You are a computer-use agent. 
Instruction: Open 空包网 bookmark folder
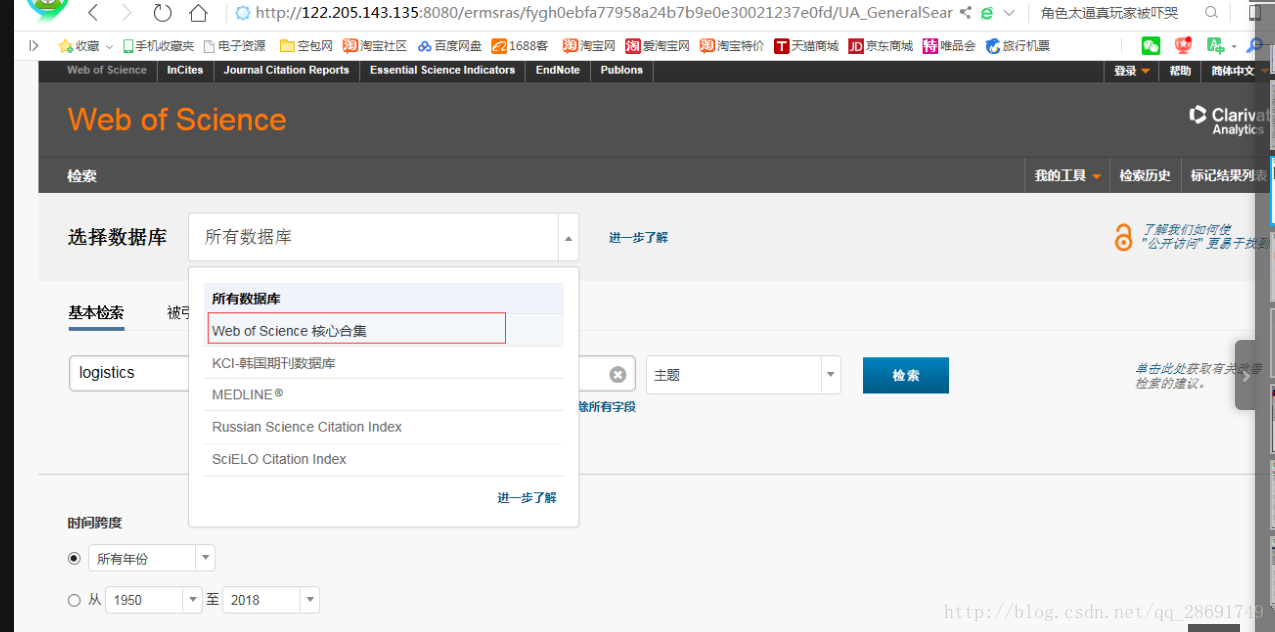point(306,46)
